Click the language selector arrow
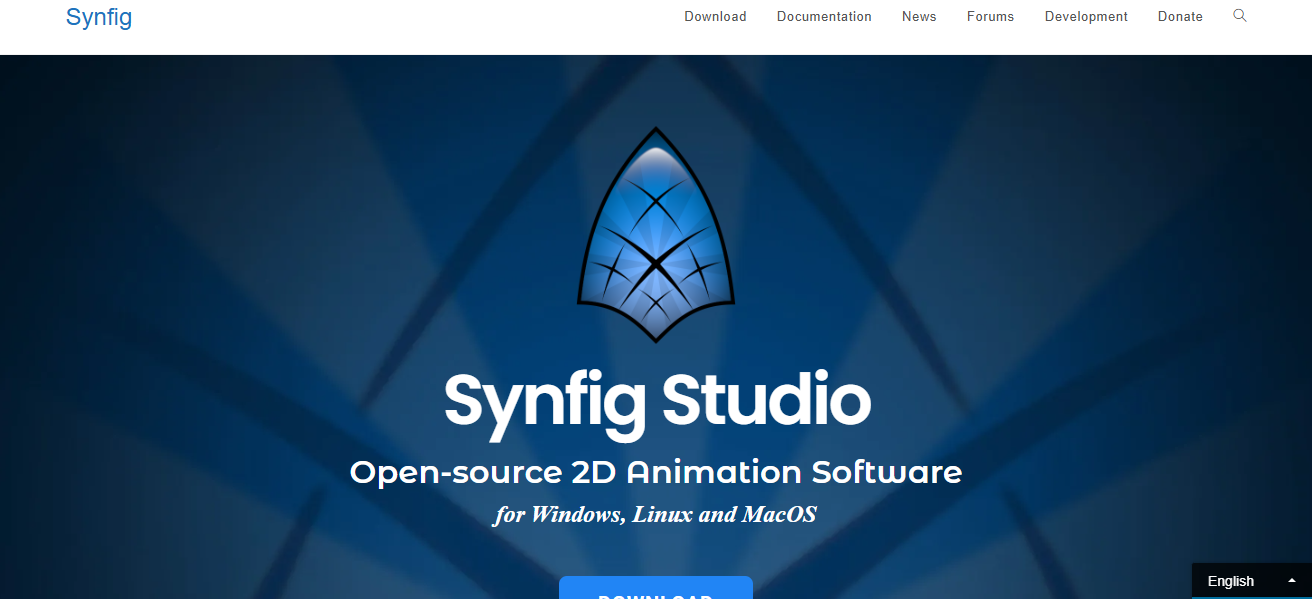 pos(1291,581)
